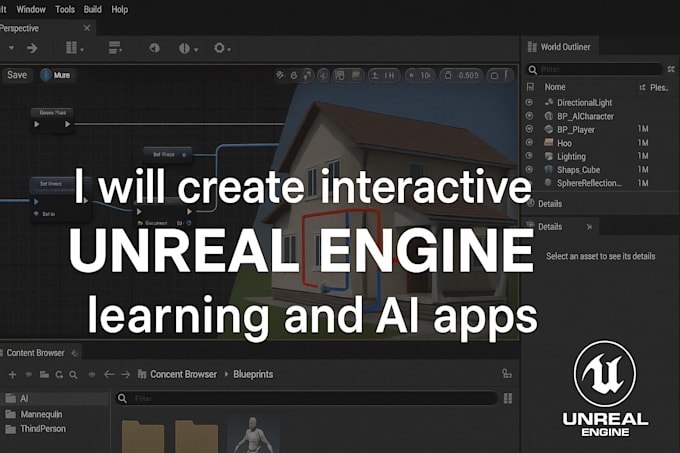This screenshot has height=453, width=680.
Task: Click the refresh icon in Content Browser toolbar
Action: click(59, 375)
